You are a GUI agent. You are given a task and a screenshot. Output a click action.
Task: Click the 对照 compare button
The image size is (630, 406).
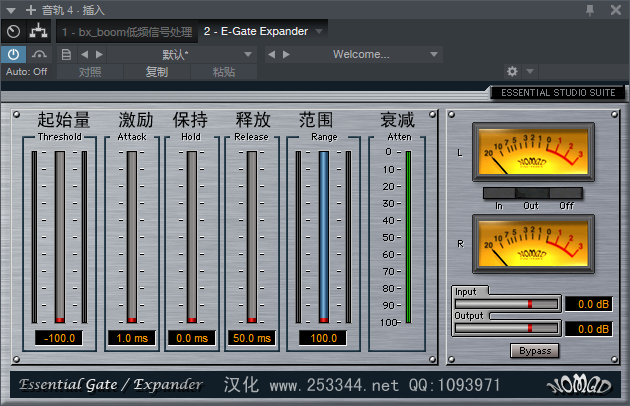pos(90,72)
